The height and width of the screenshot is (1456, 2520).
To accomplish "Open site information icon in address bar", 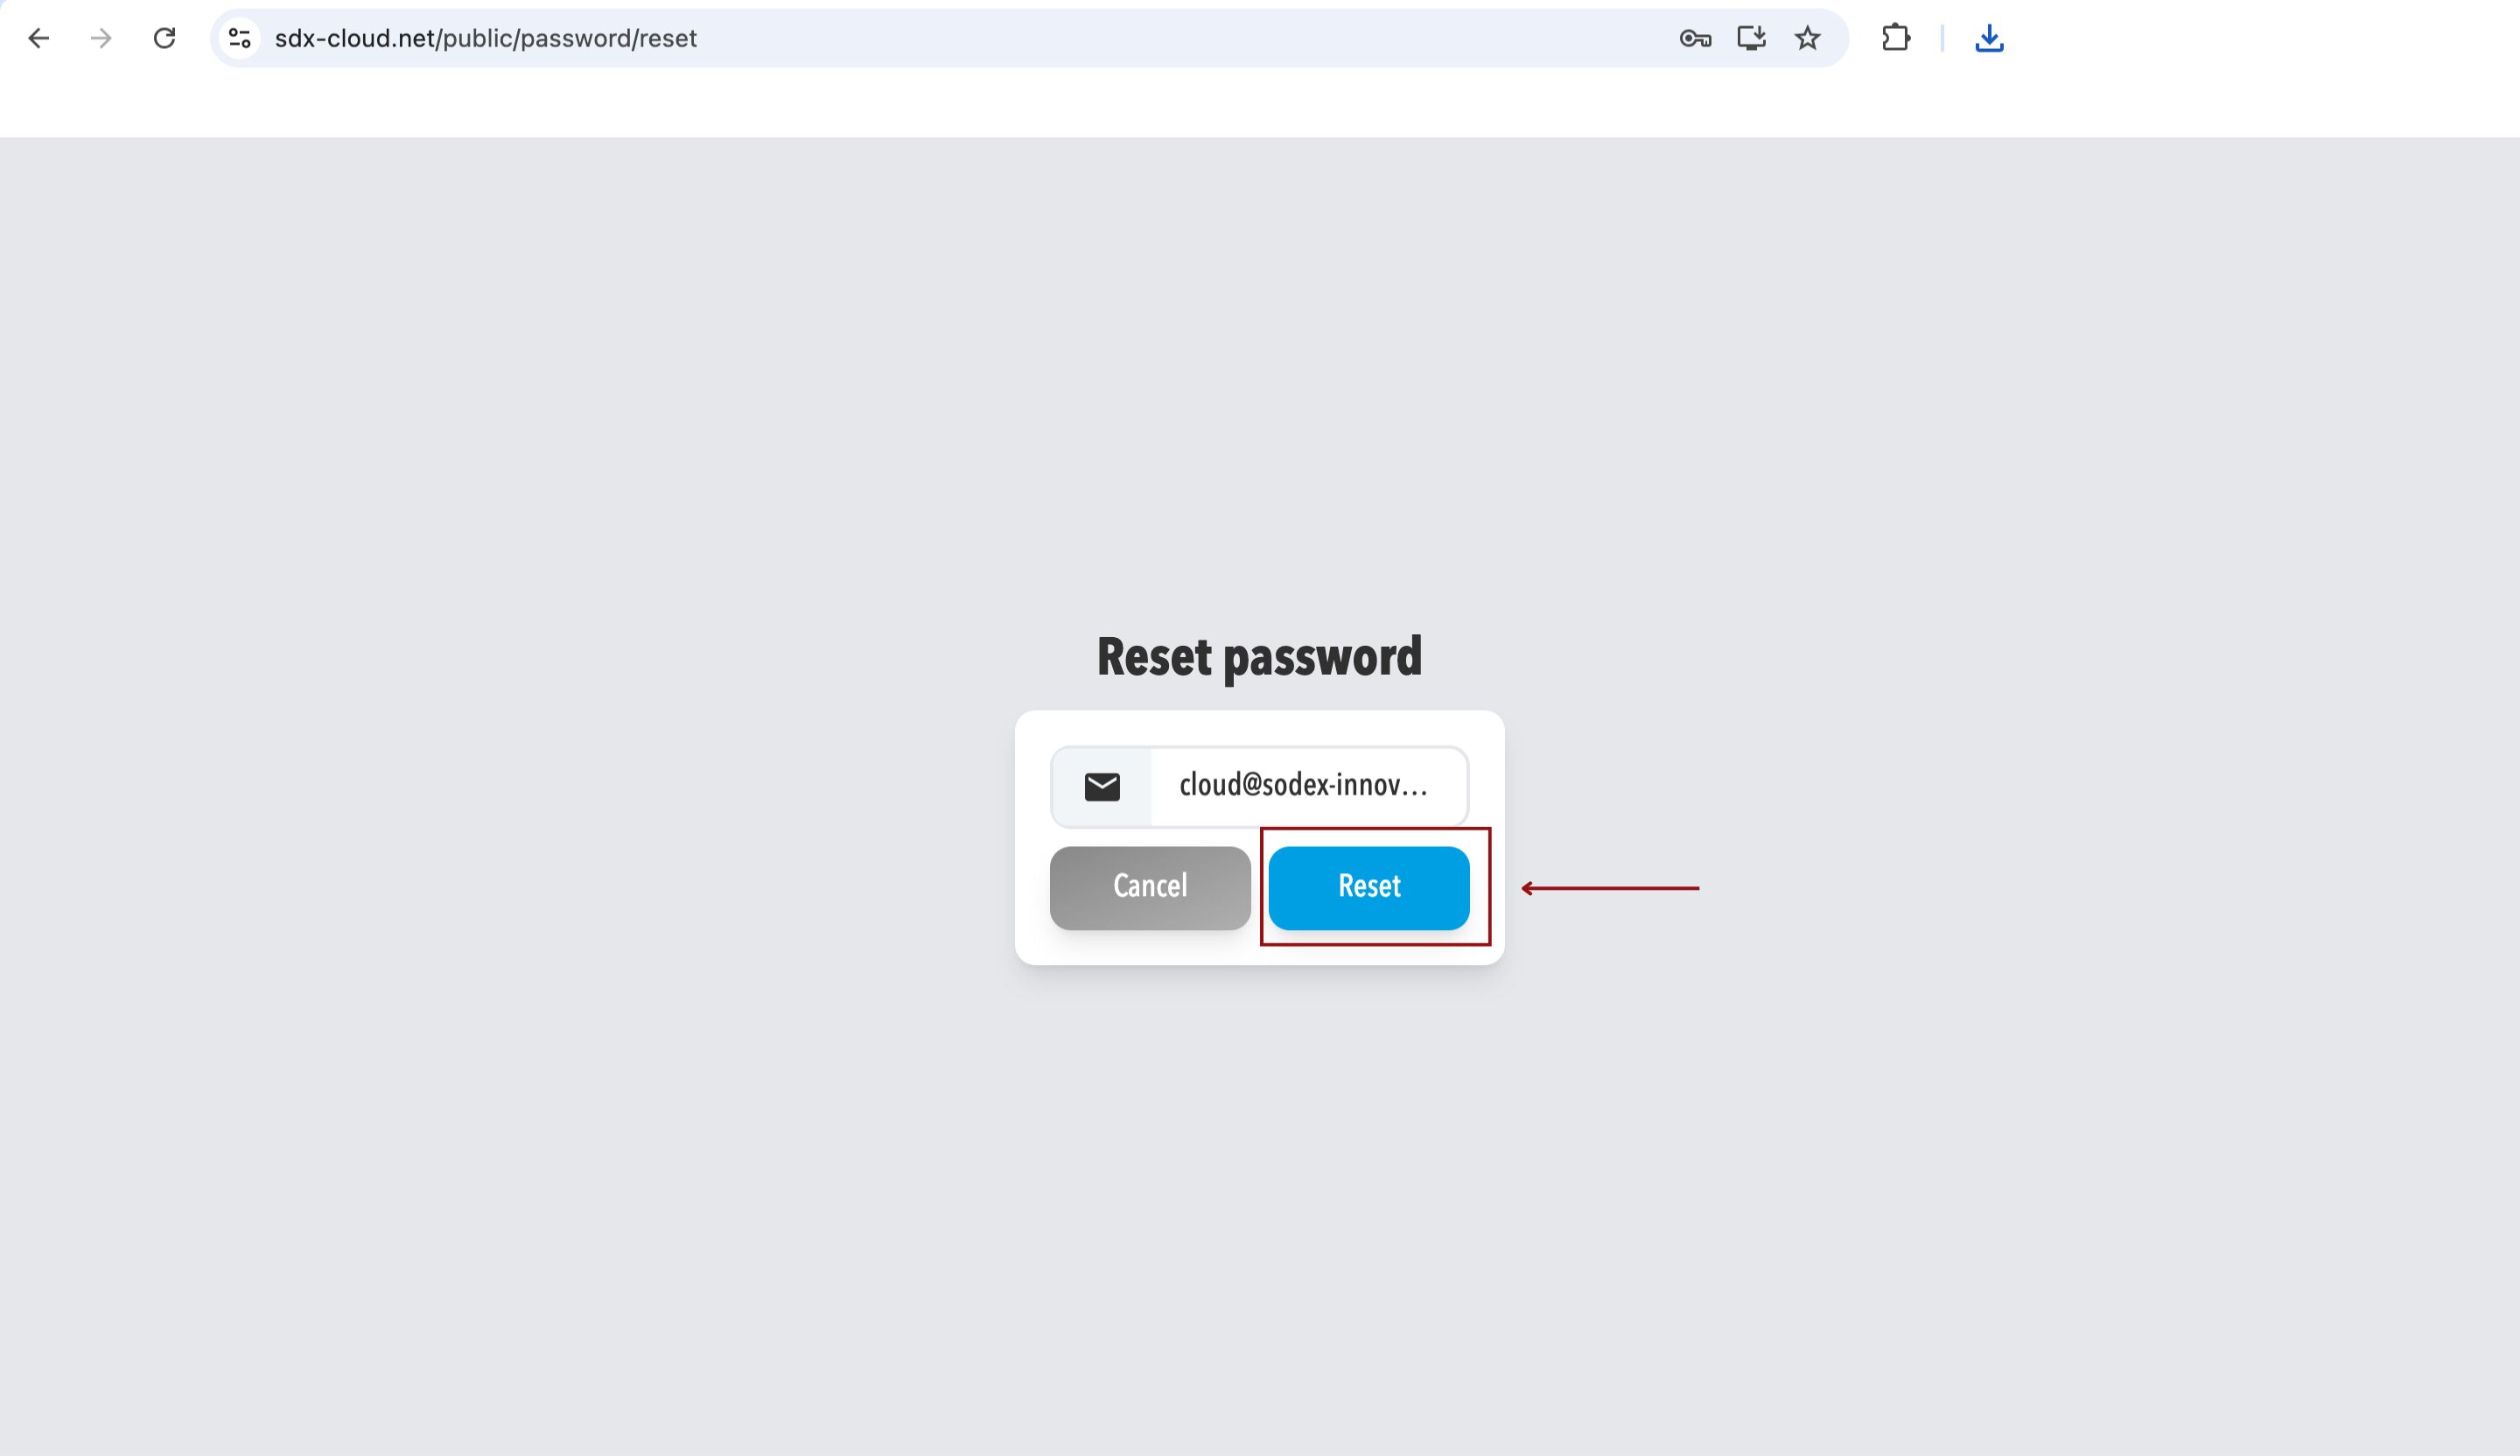I will [x=239, y=38].
